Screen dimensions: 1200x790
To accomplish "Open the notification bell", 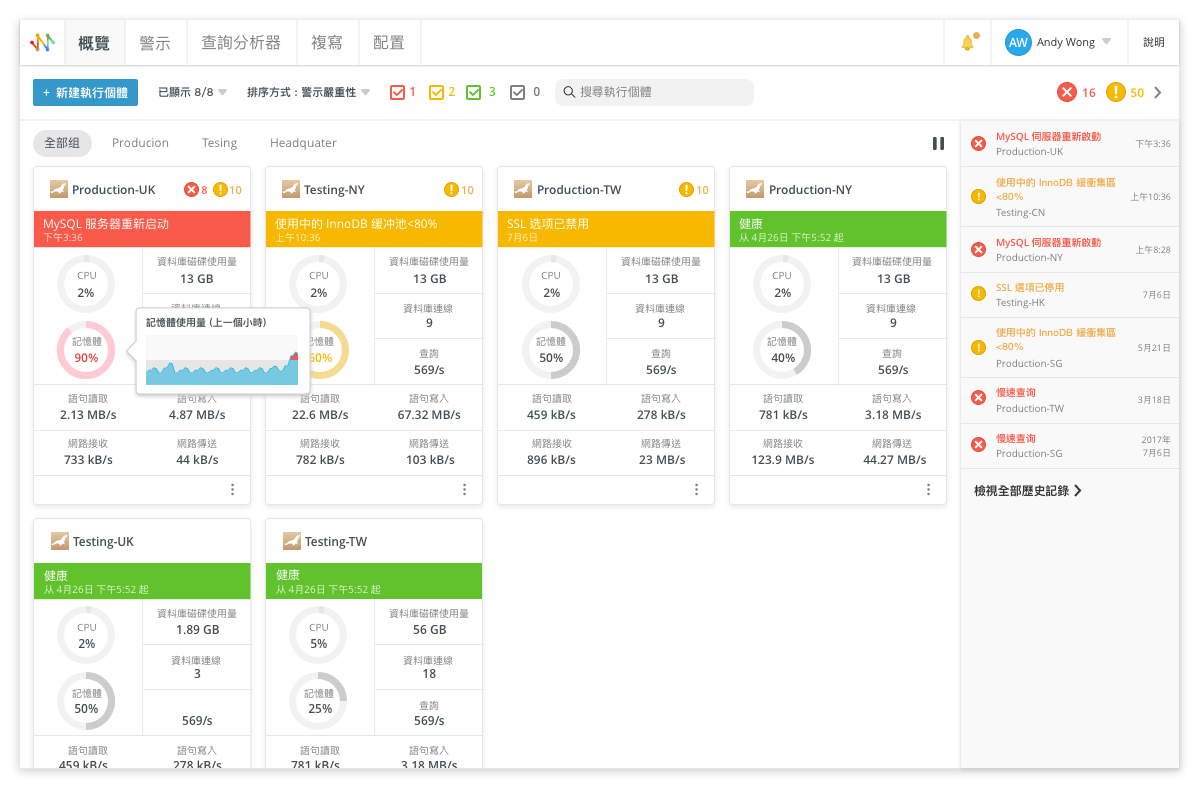I will click(967, 43).
